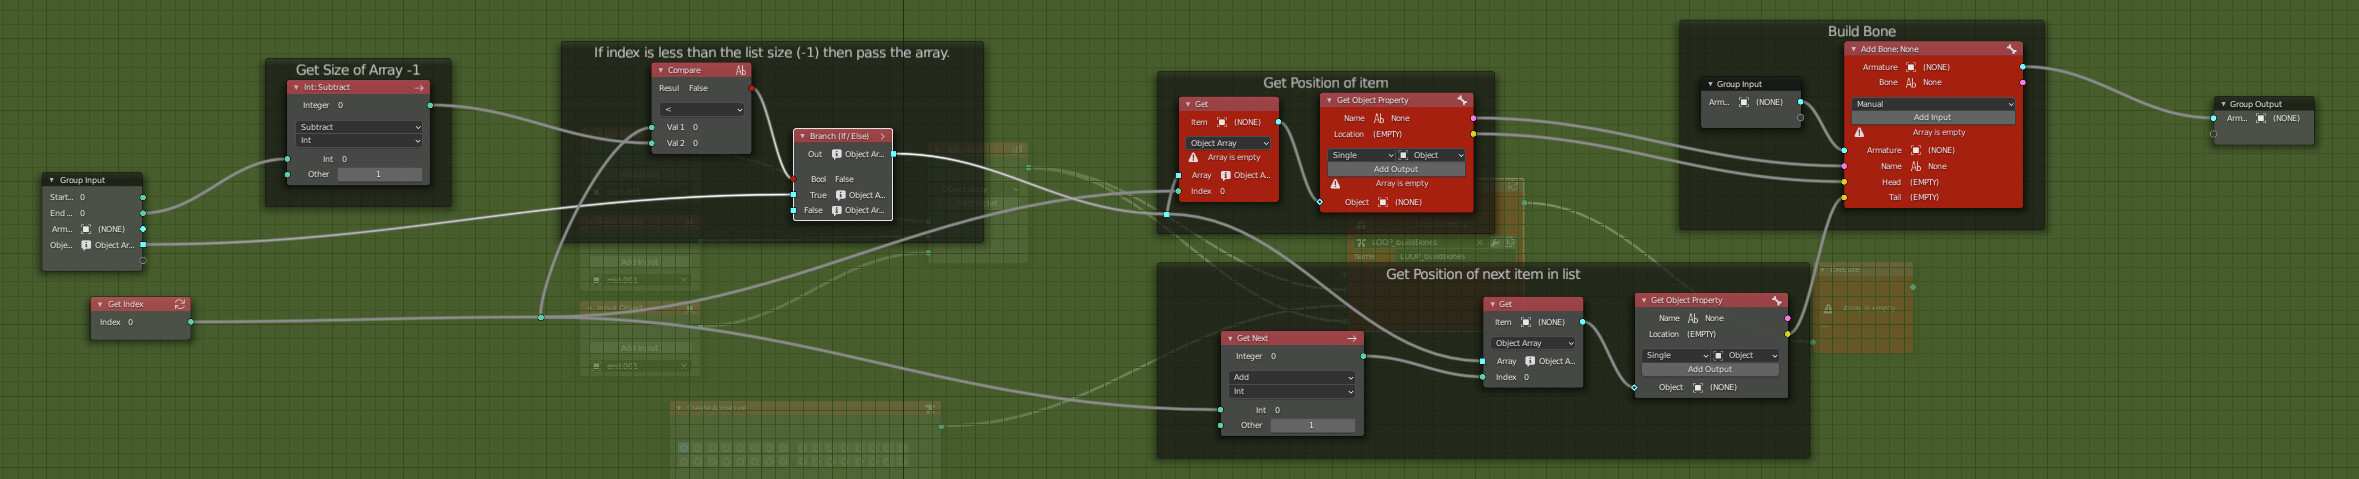Click the Head (EMPTY) row in Add Bone
The height and width of the screenshot is (479, 2359).
coord(1933,182)
